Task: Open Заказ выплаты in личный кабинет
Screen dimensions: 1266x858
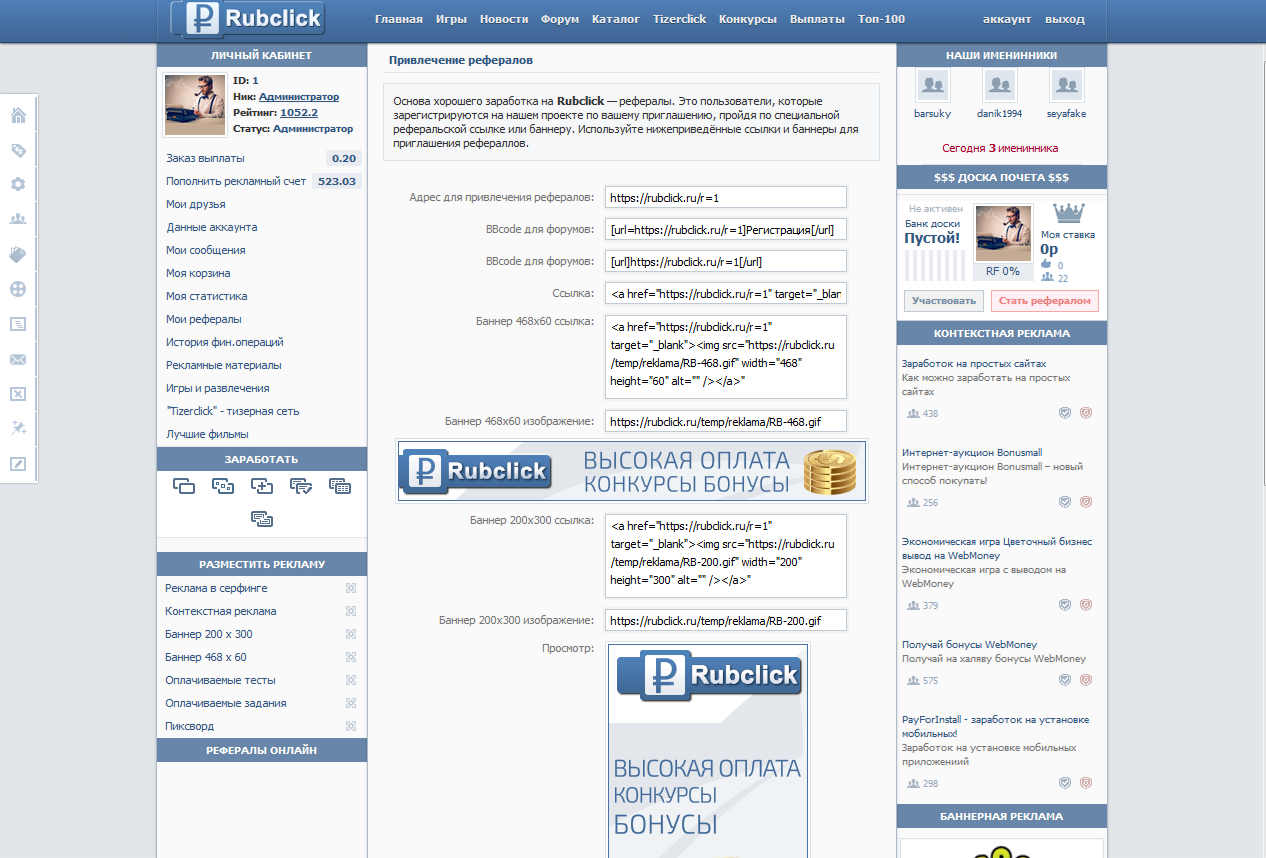Action: (x=205, y=158)
